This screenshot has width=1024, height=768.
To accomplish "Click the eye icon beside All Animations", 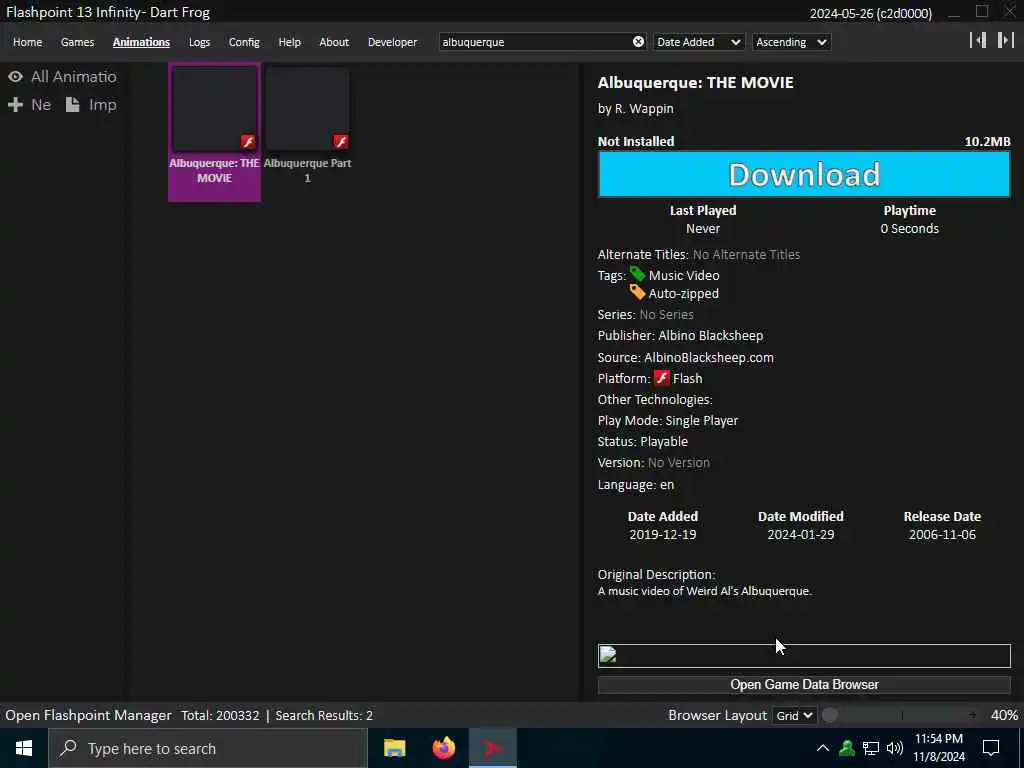I will coord(16,76).
